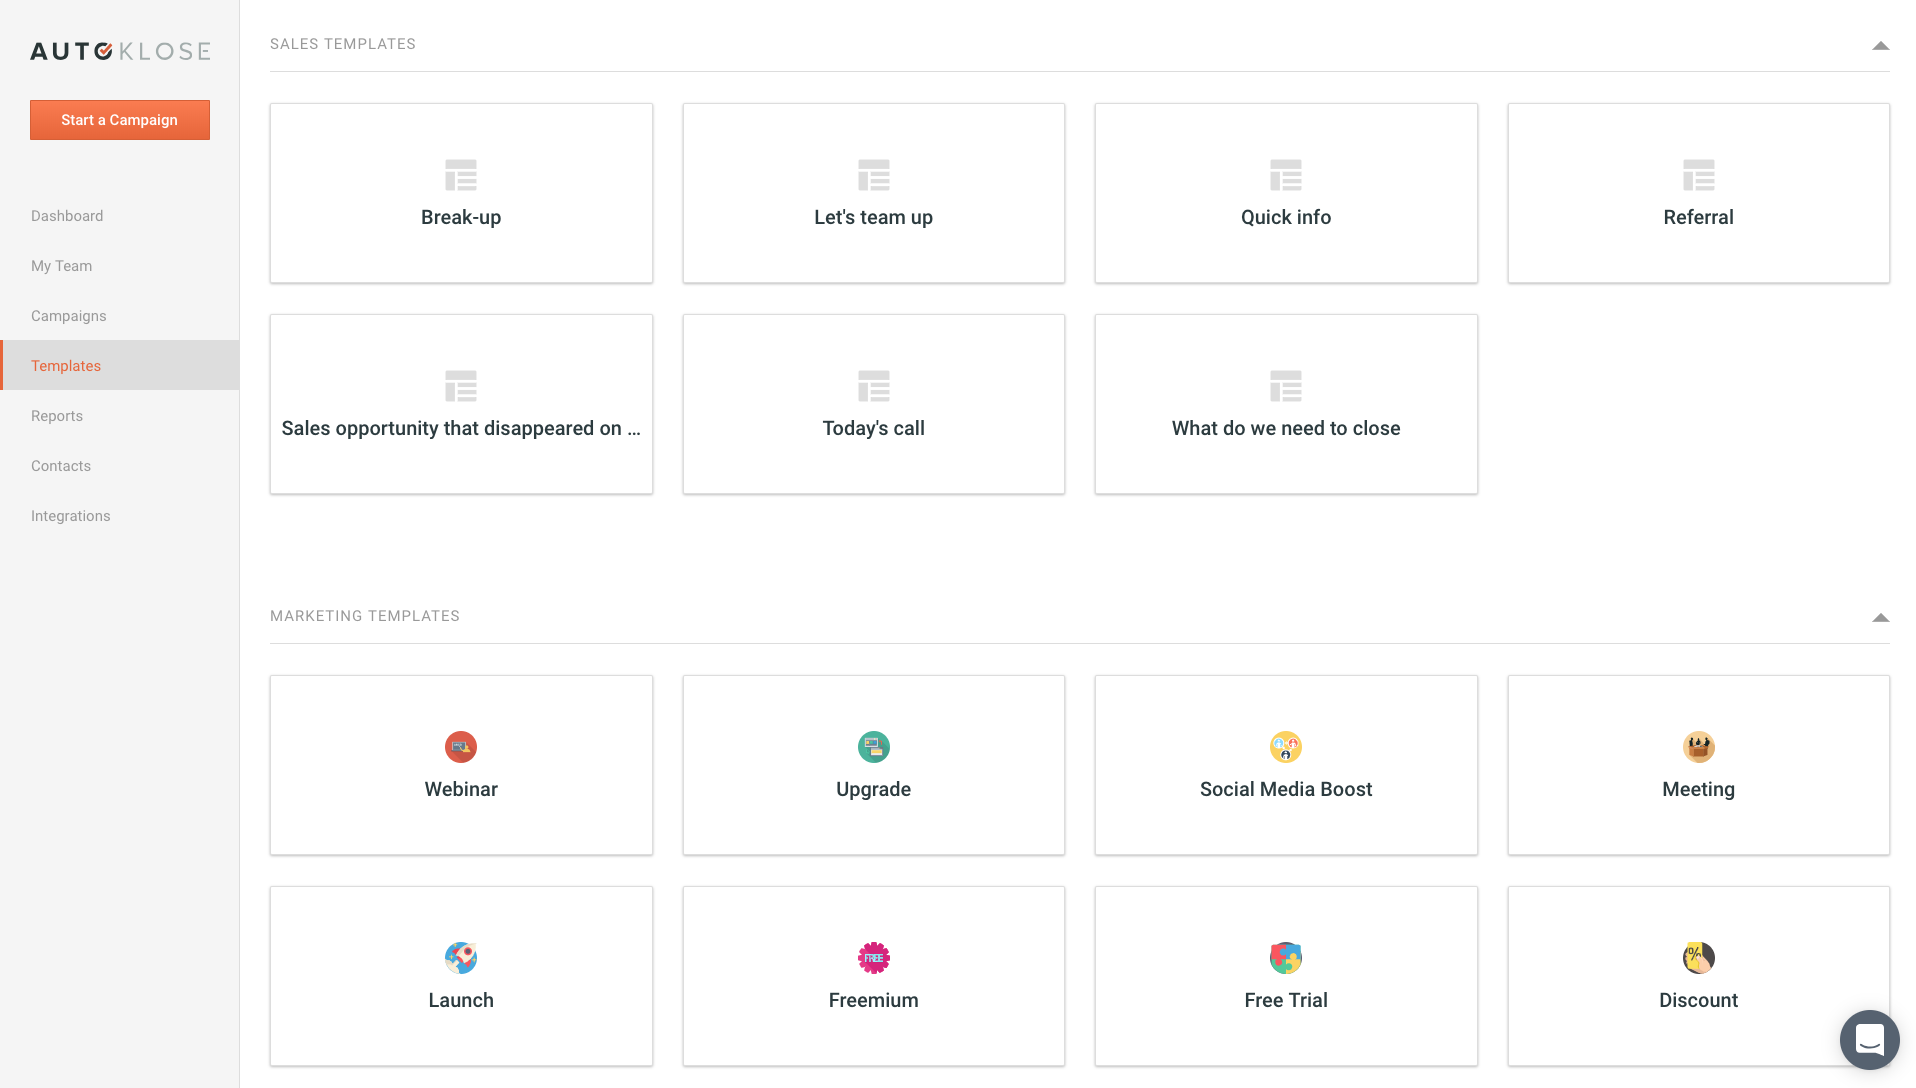Click the Social Media Boost icon

[x=1285, y=747]
